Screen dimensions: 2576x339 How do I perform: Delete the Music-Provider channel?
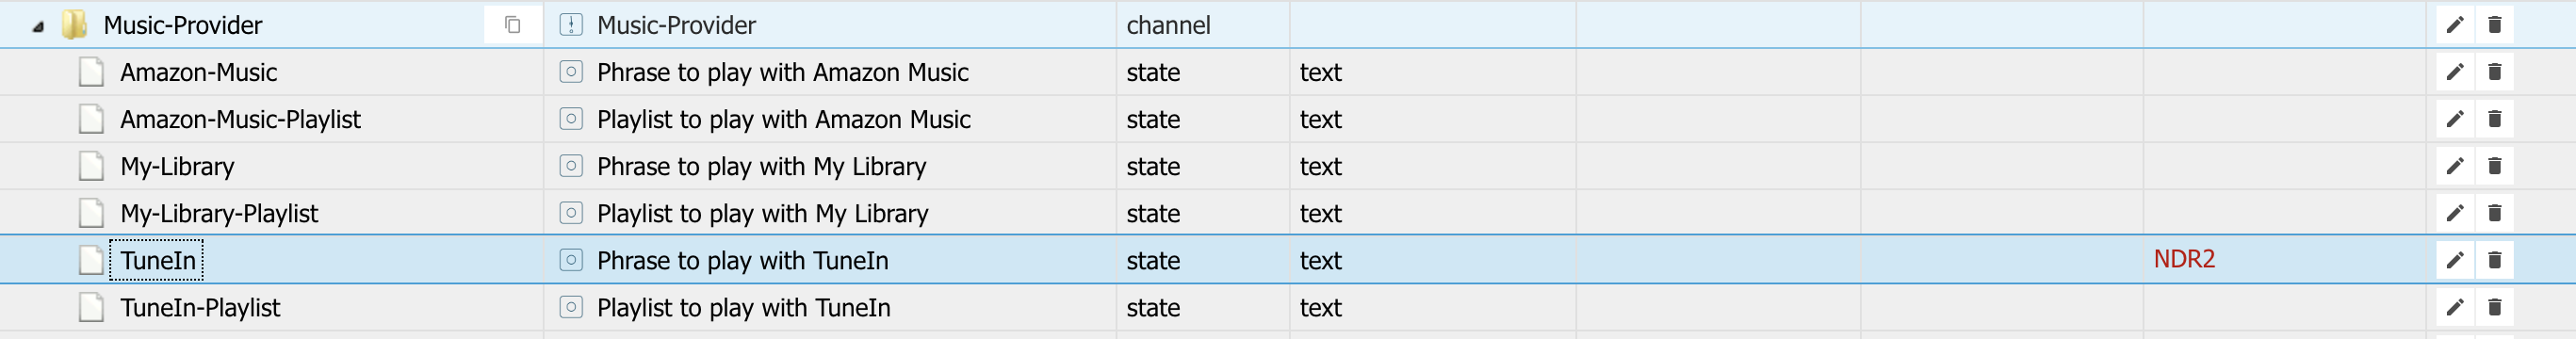2494,25
